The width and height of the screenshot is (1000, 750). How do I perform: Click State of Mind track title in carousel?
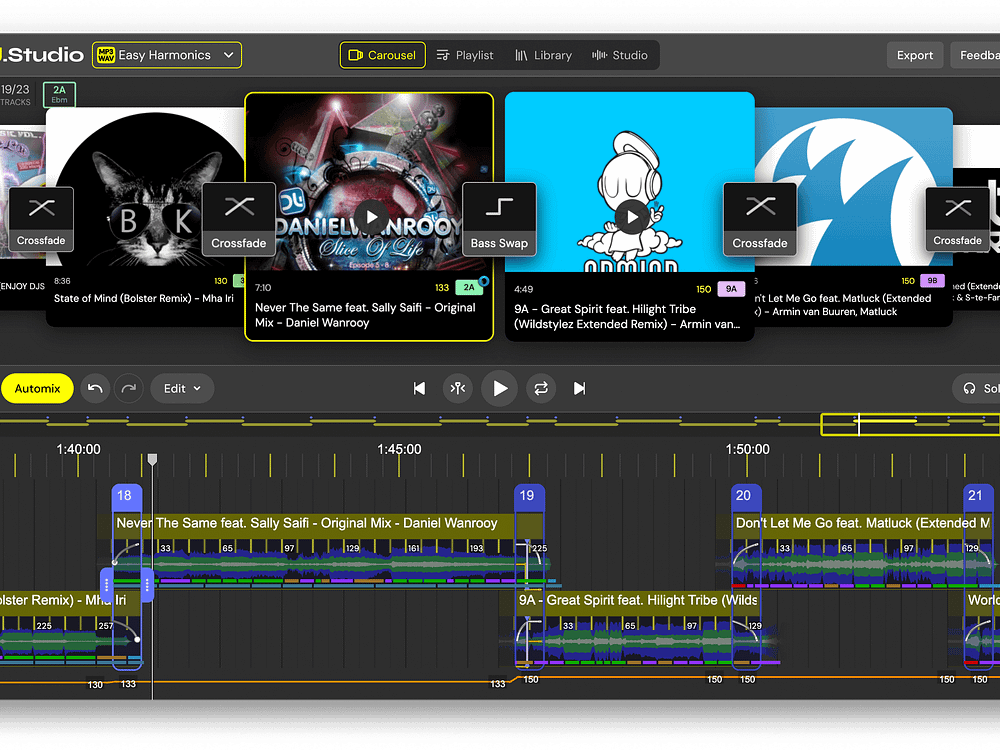[143, 298]
